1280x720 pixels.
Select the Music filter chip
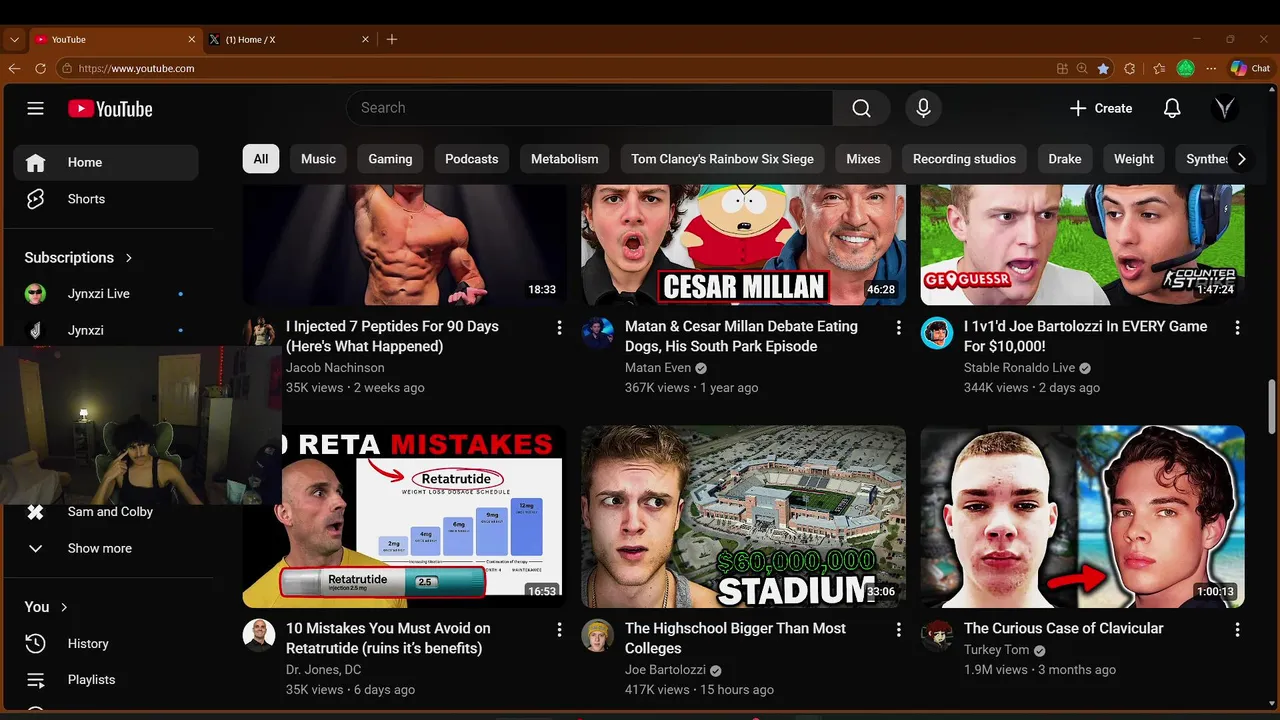coord(318,159)
